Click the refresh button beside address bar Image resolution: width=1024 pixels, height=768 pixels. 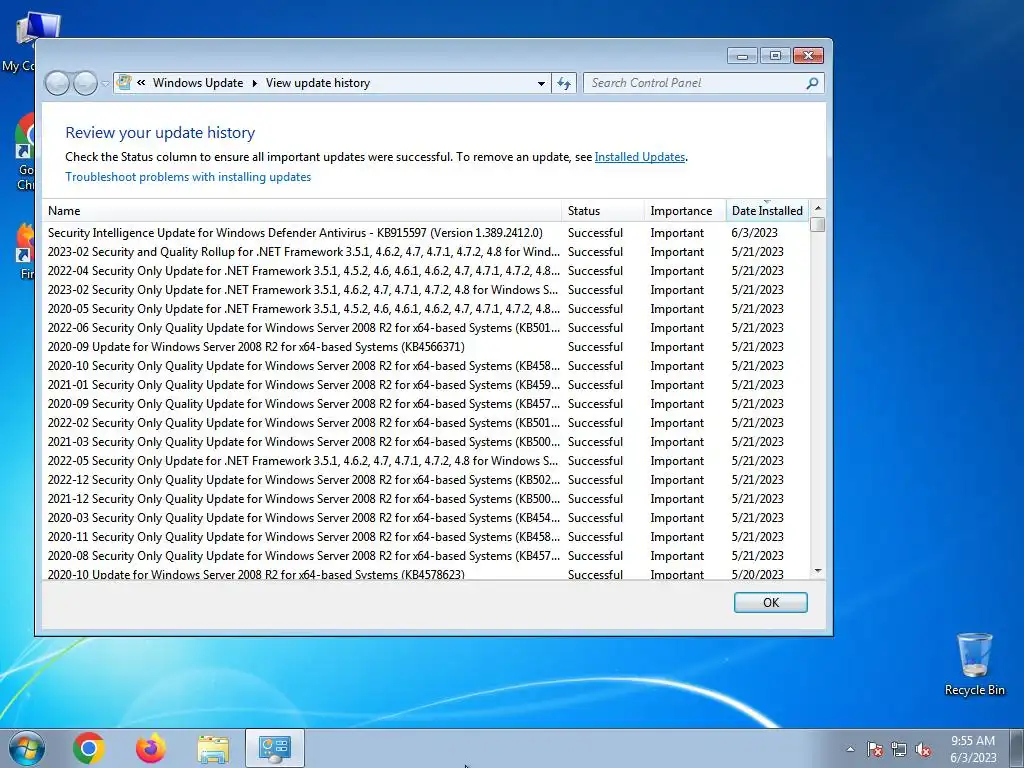click(x=564, y=83)
